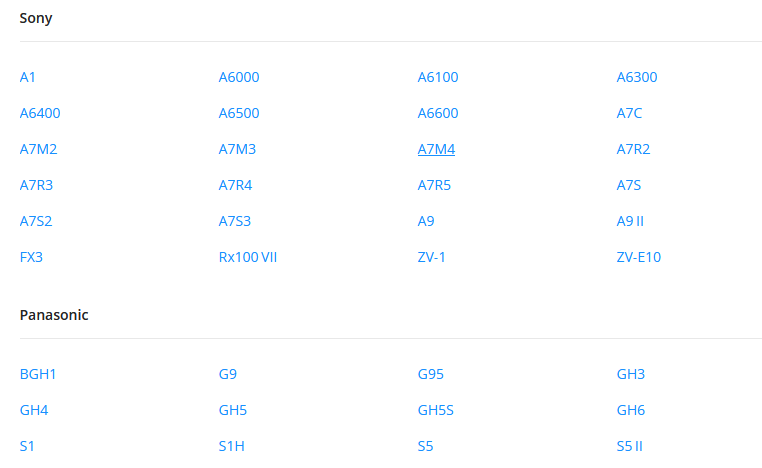Click the Sony section heading
This screenshot has height=468, width=762.
(36, 18)
